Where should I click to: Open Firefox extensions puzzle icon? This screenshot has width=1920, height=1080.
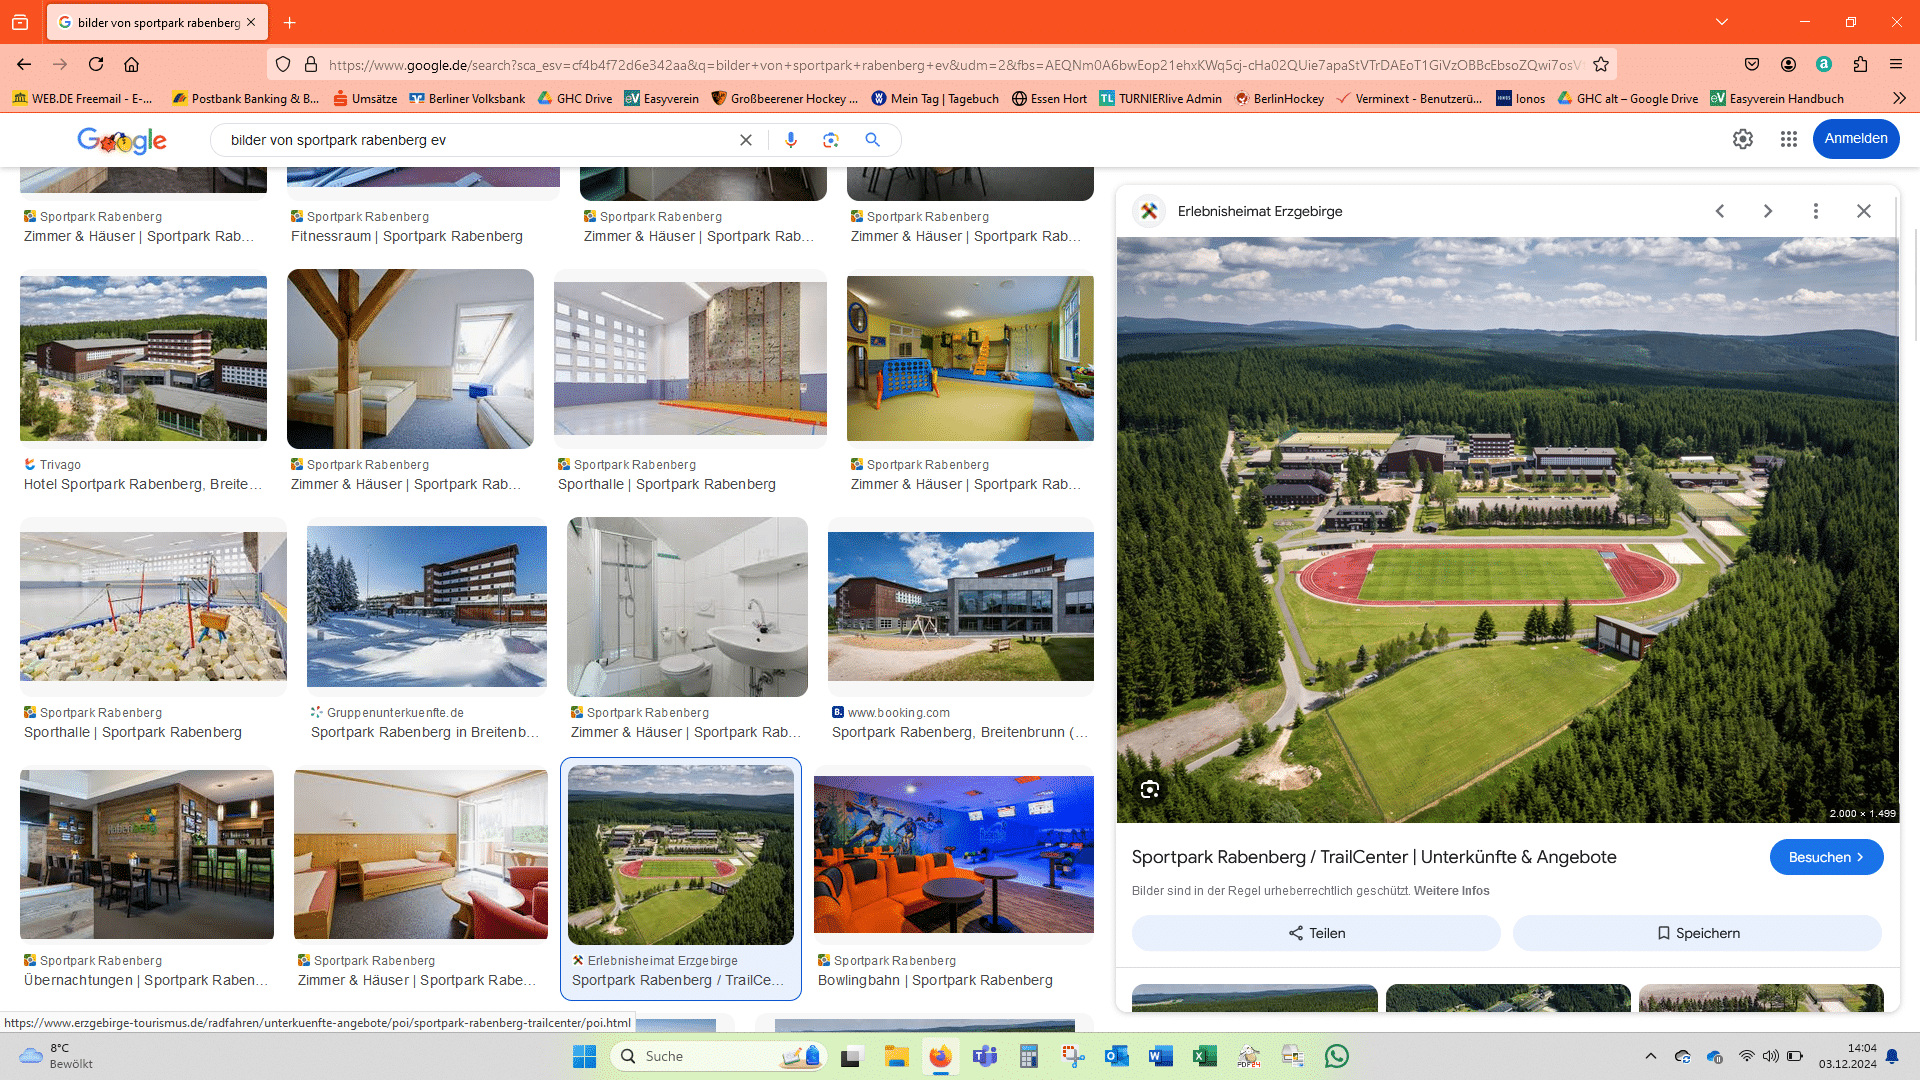pyautogui.click(x=1860, y=64)
